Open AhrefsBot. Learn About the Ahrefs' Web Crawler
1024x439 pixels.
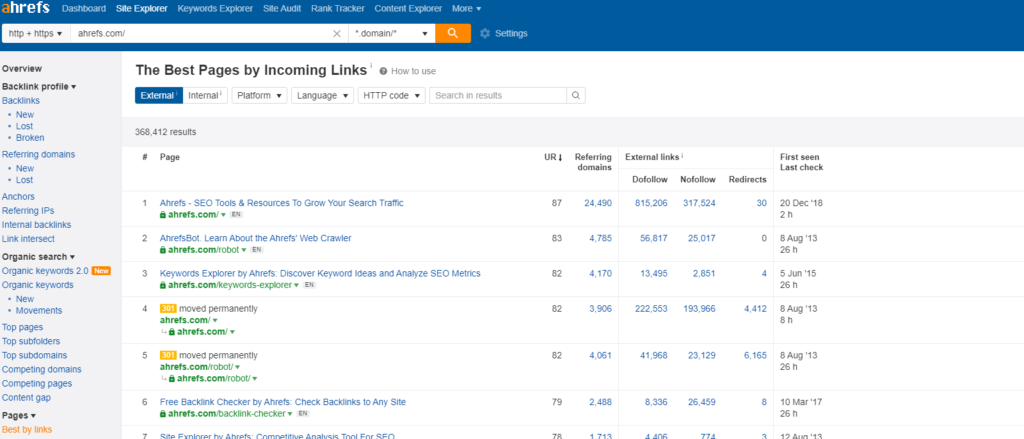(x=255, y=238)
